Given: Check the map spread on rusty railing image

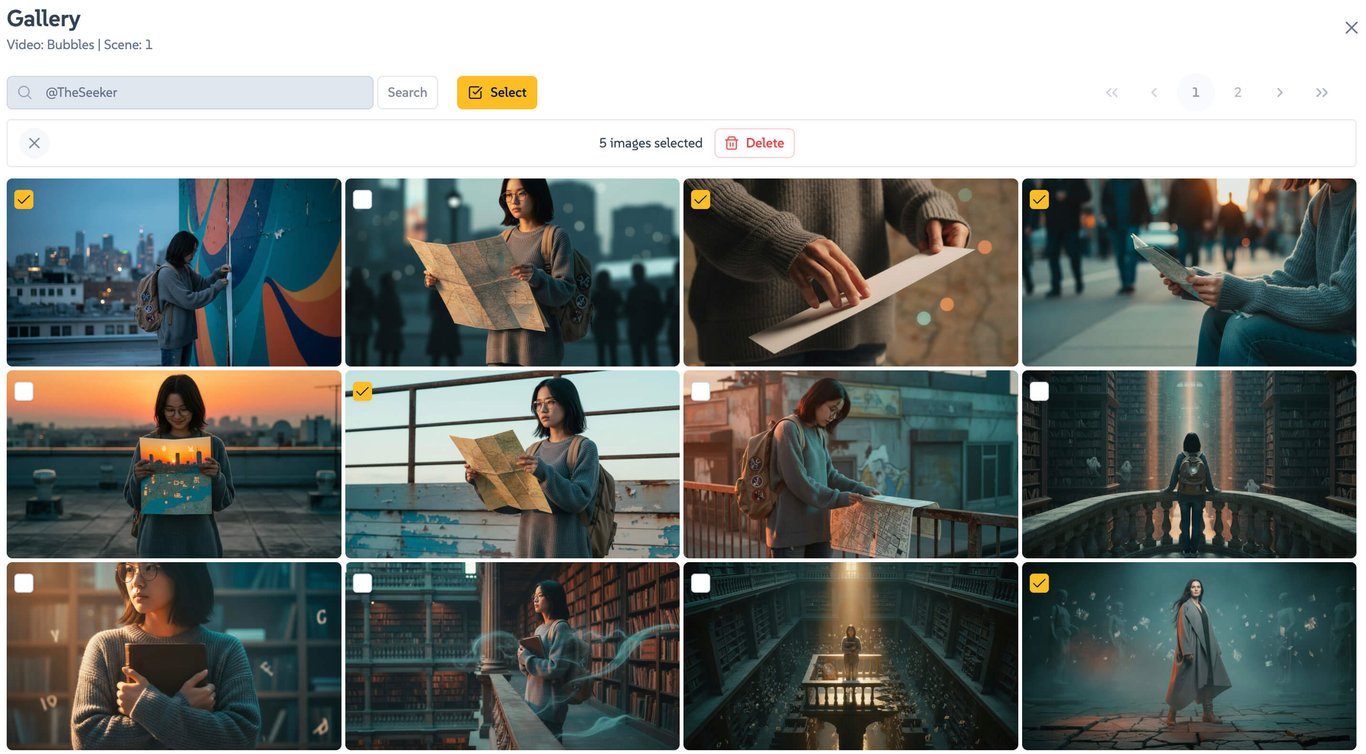Looking at the screenshot, I should 701,392.
